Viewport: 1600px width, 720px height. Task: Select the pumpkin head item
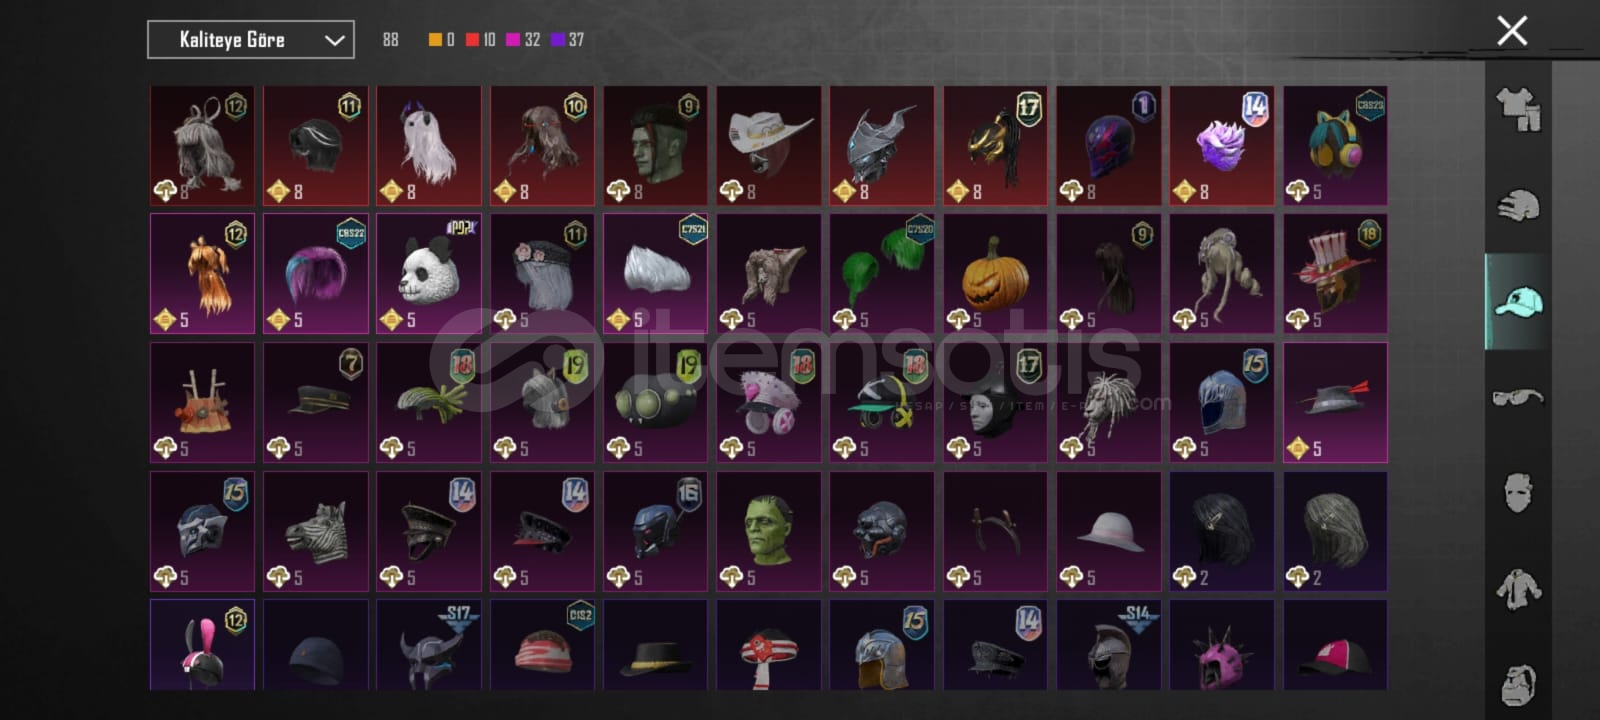(995, 273)
